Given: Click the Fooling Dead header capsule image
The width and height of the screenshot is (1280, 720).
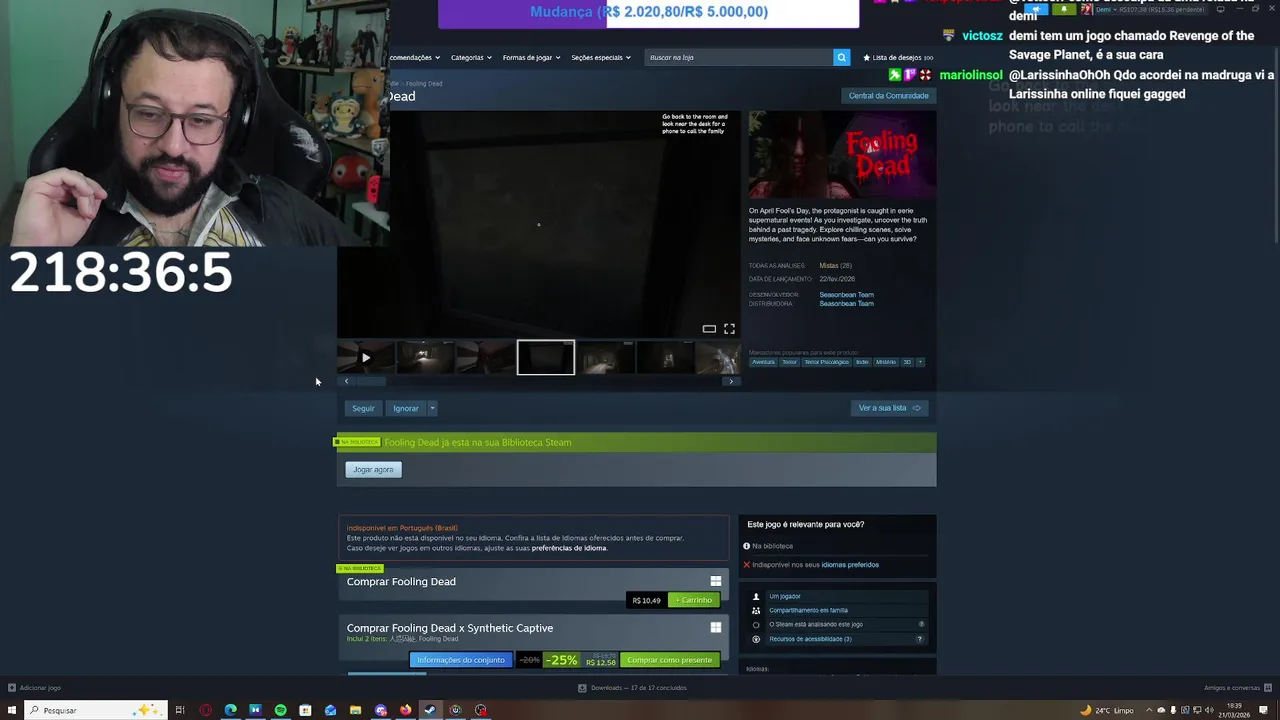Looking at the screenshot, I should pos(842,155).
